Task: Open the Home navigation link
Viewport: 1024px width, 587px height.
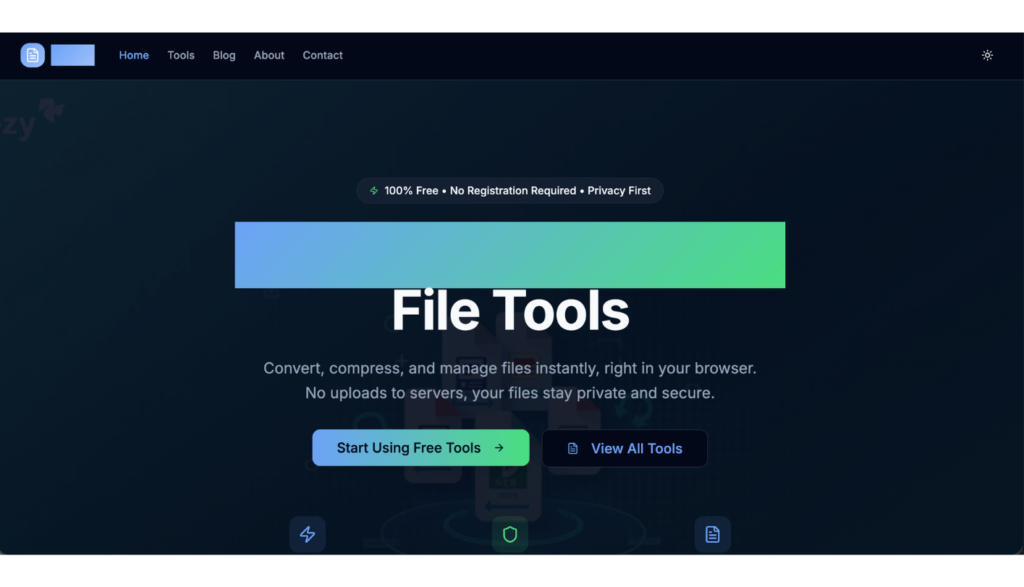Action: click(x=134, y=55)
